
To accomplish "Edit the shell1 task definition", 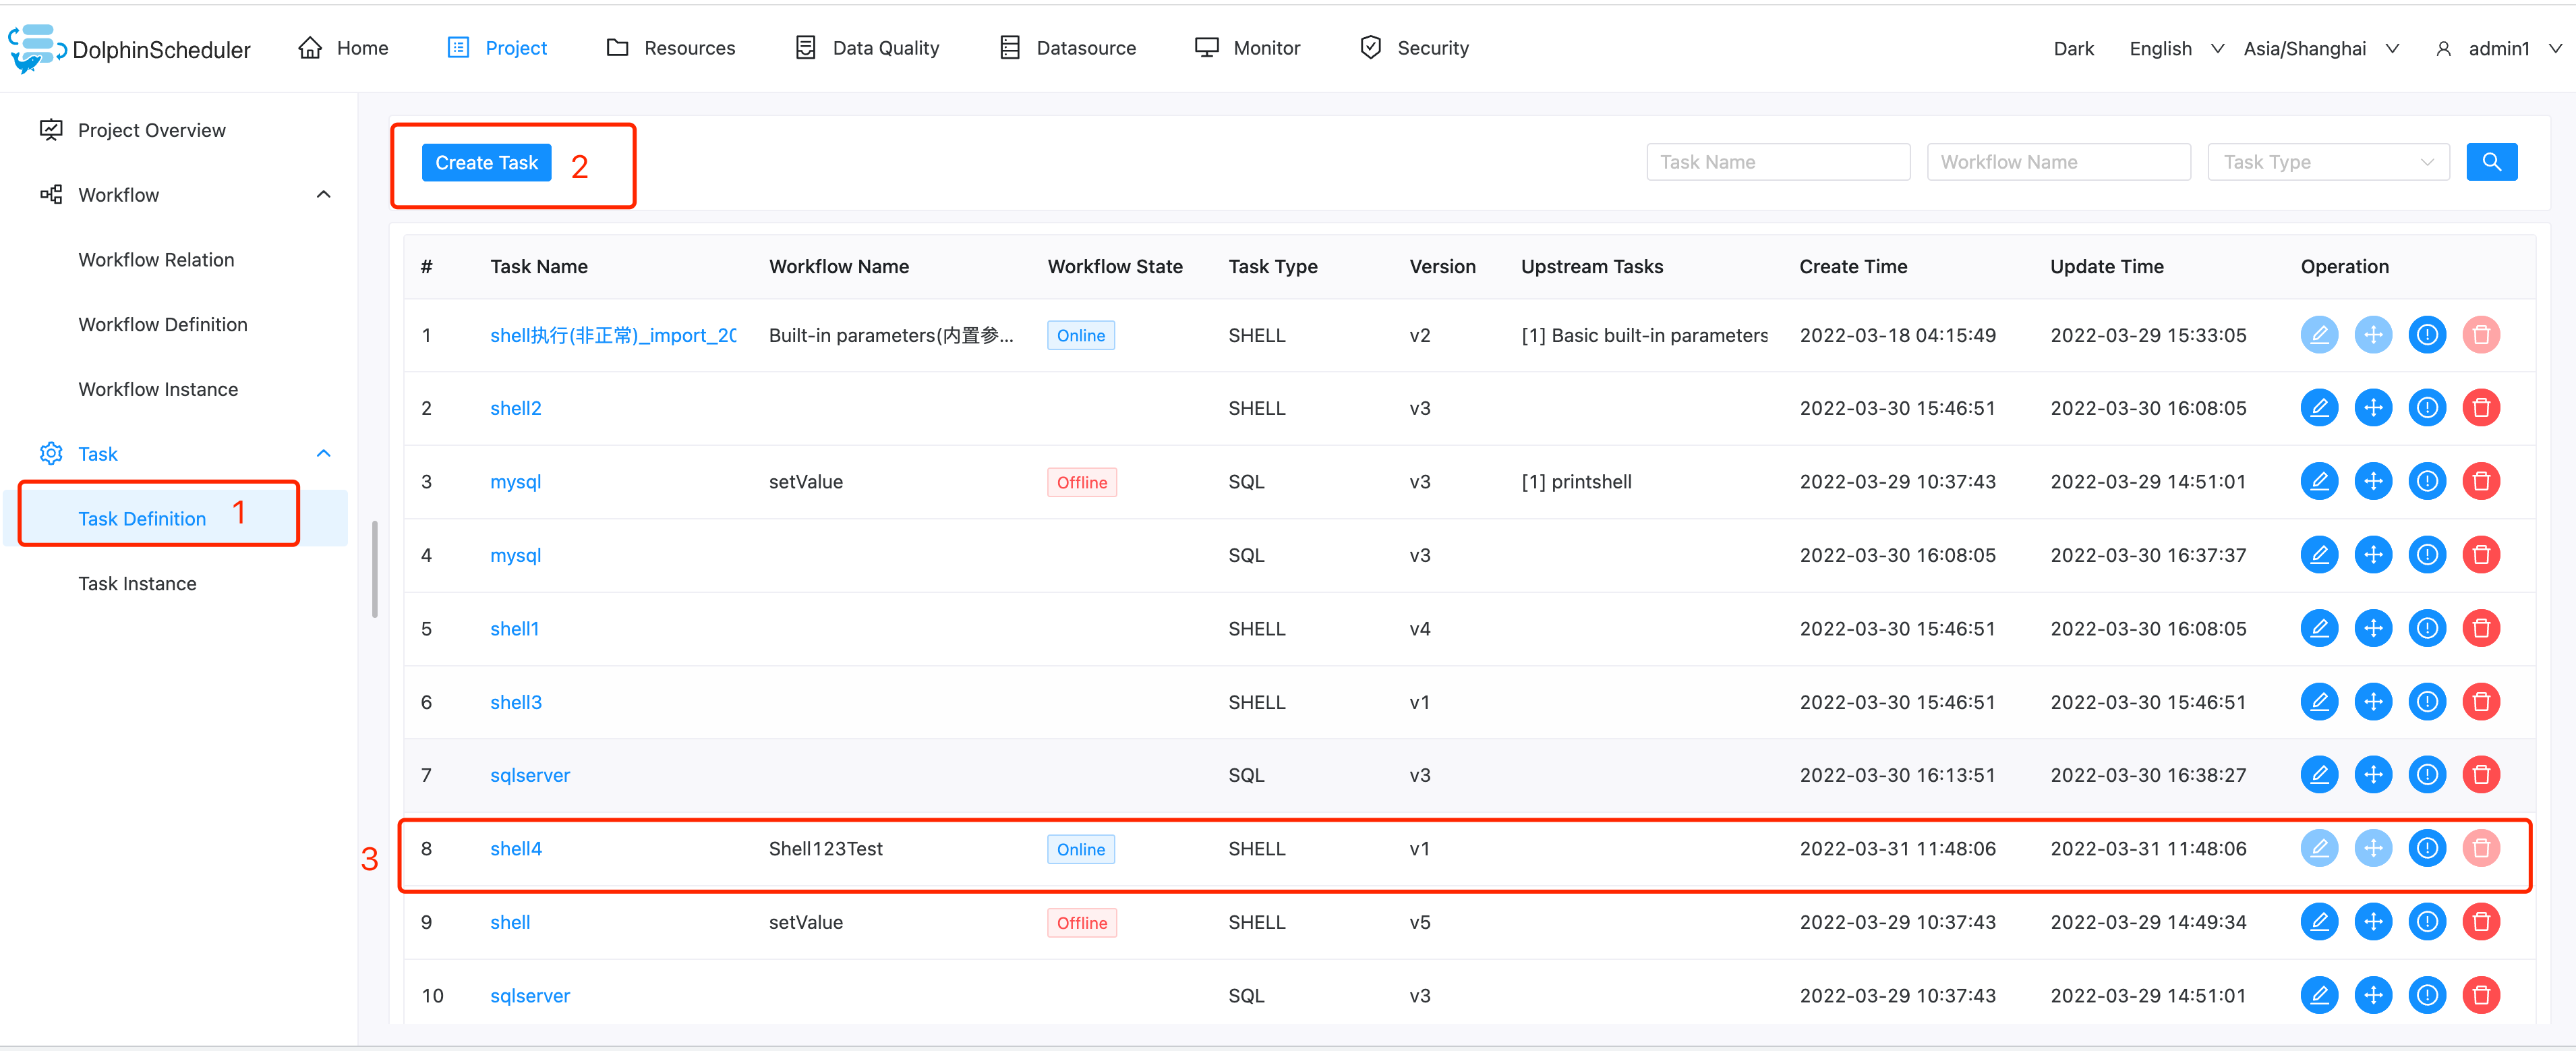I will (2319, 628).
